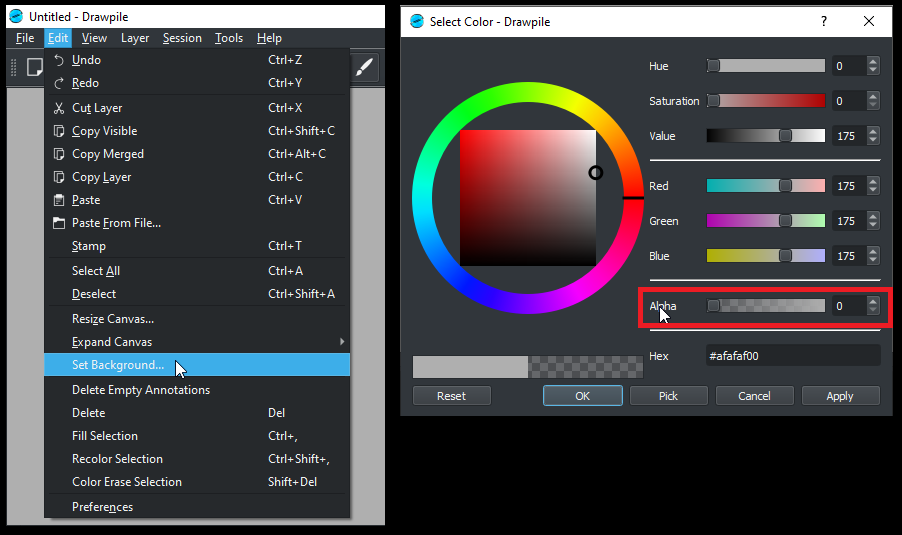Choose Recolor Selection in Edit menu

pyautogui.click(x=197, y=459)
